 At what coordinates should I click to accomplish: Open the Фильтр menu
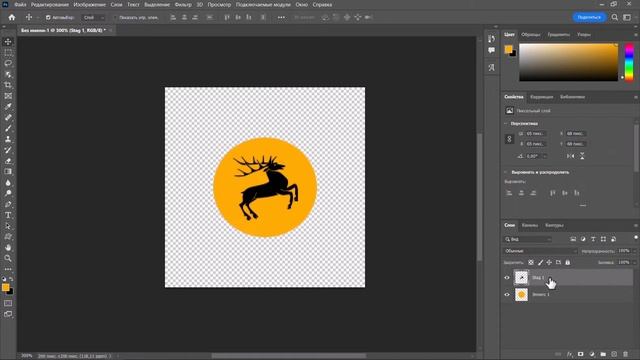click(x=183, y=4)
